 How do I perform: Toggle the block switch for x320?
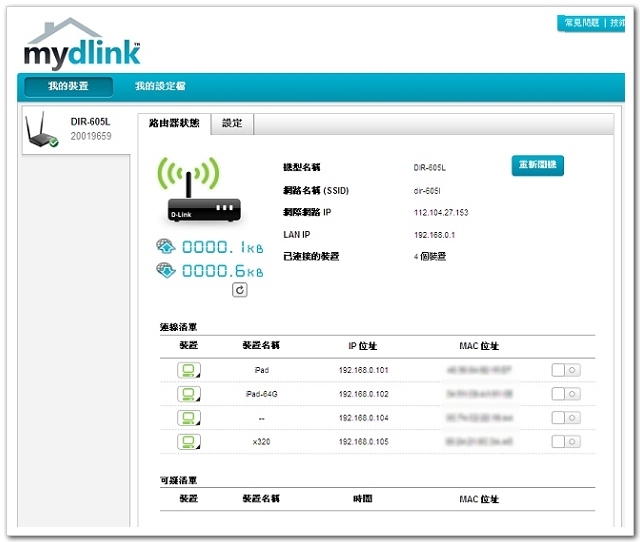coord(566,442)
